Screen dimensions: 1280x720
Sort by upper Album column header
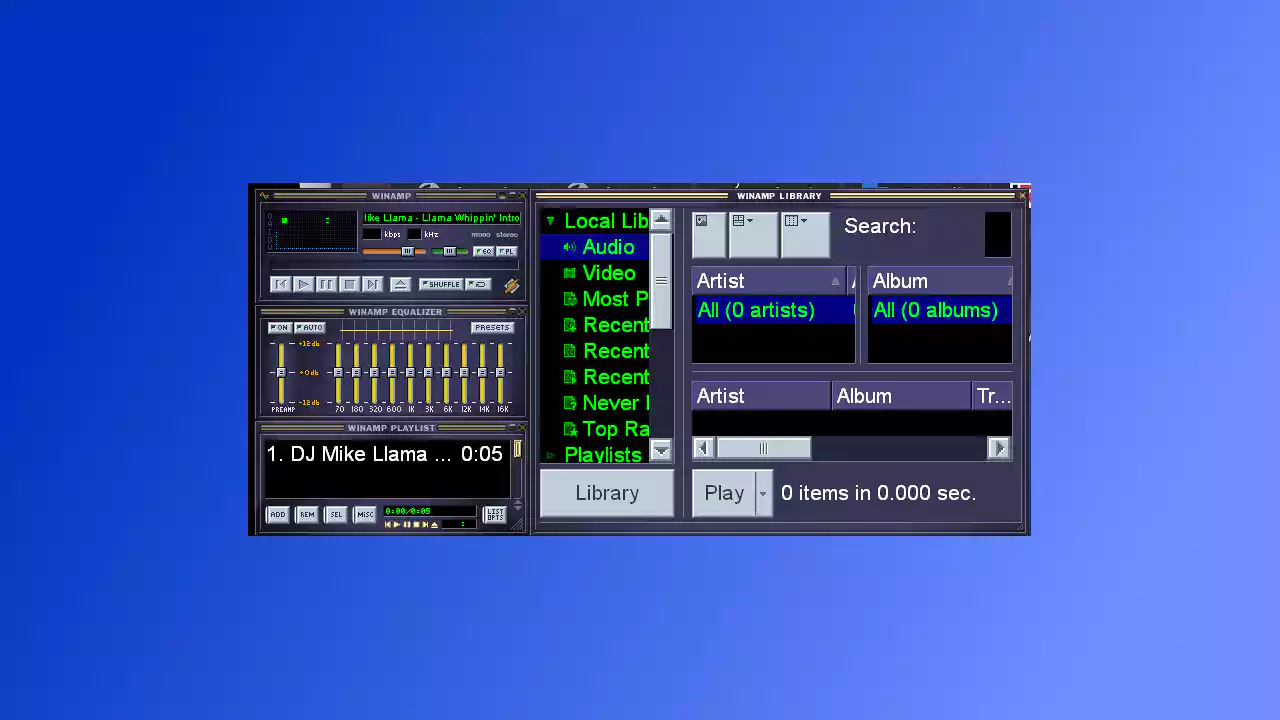pos(940,281)
